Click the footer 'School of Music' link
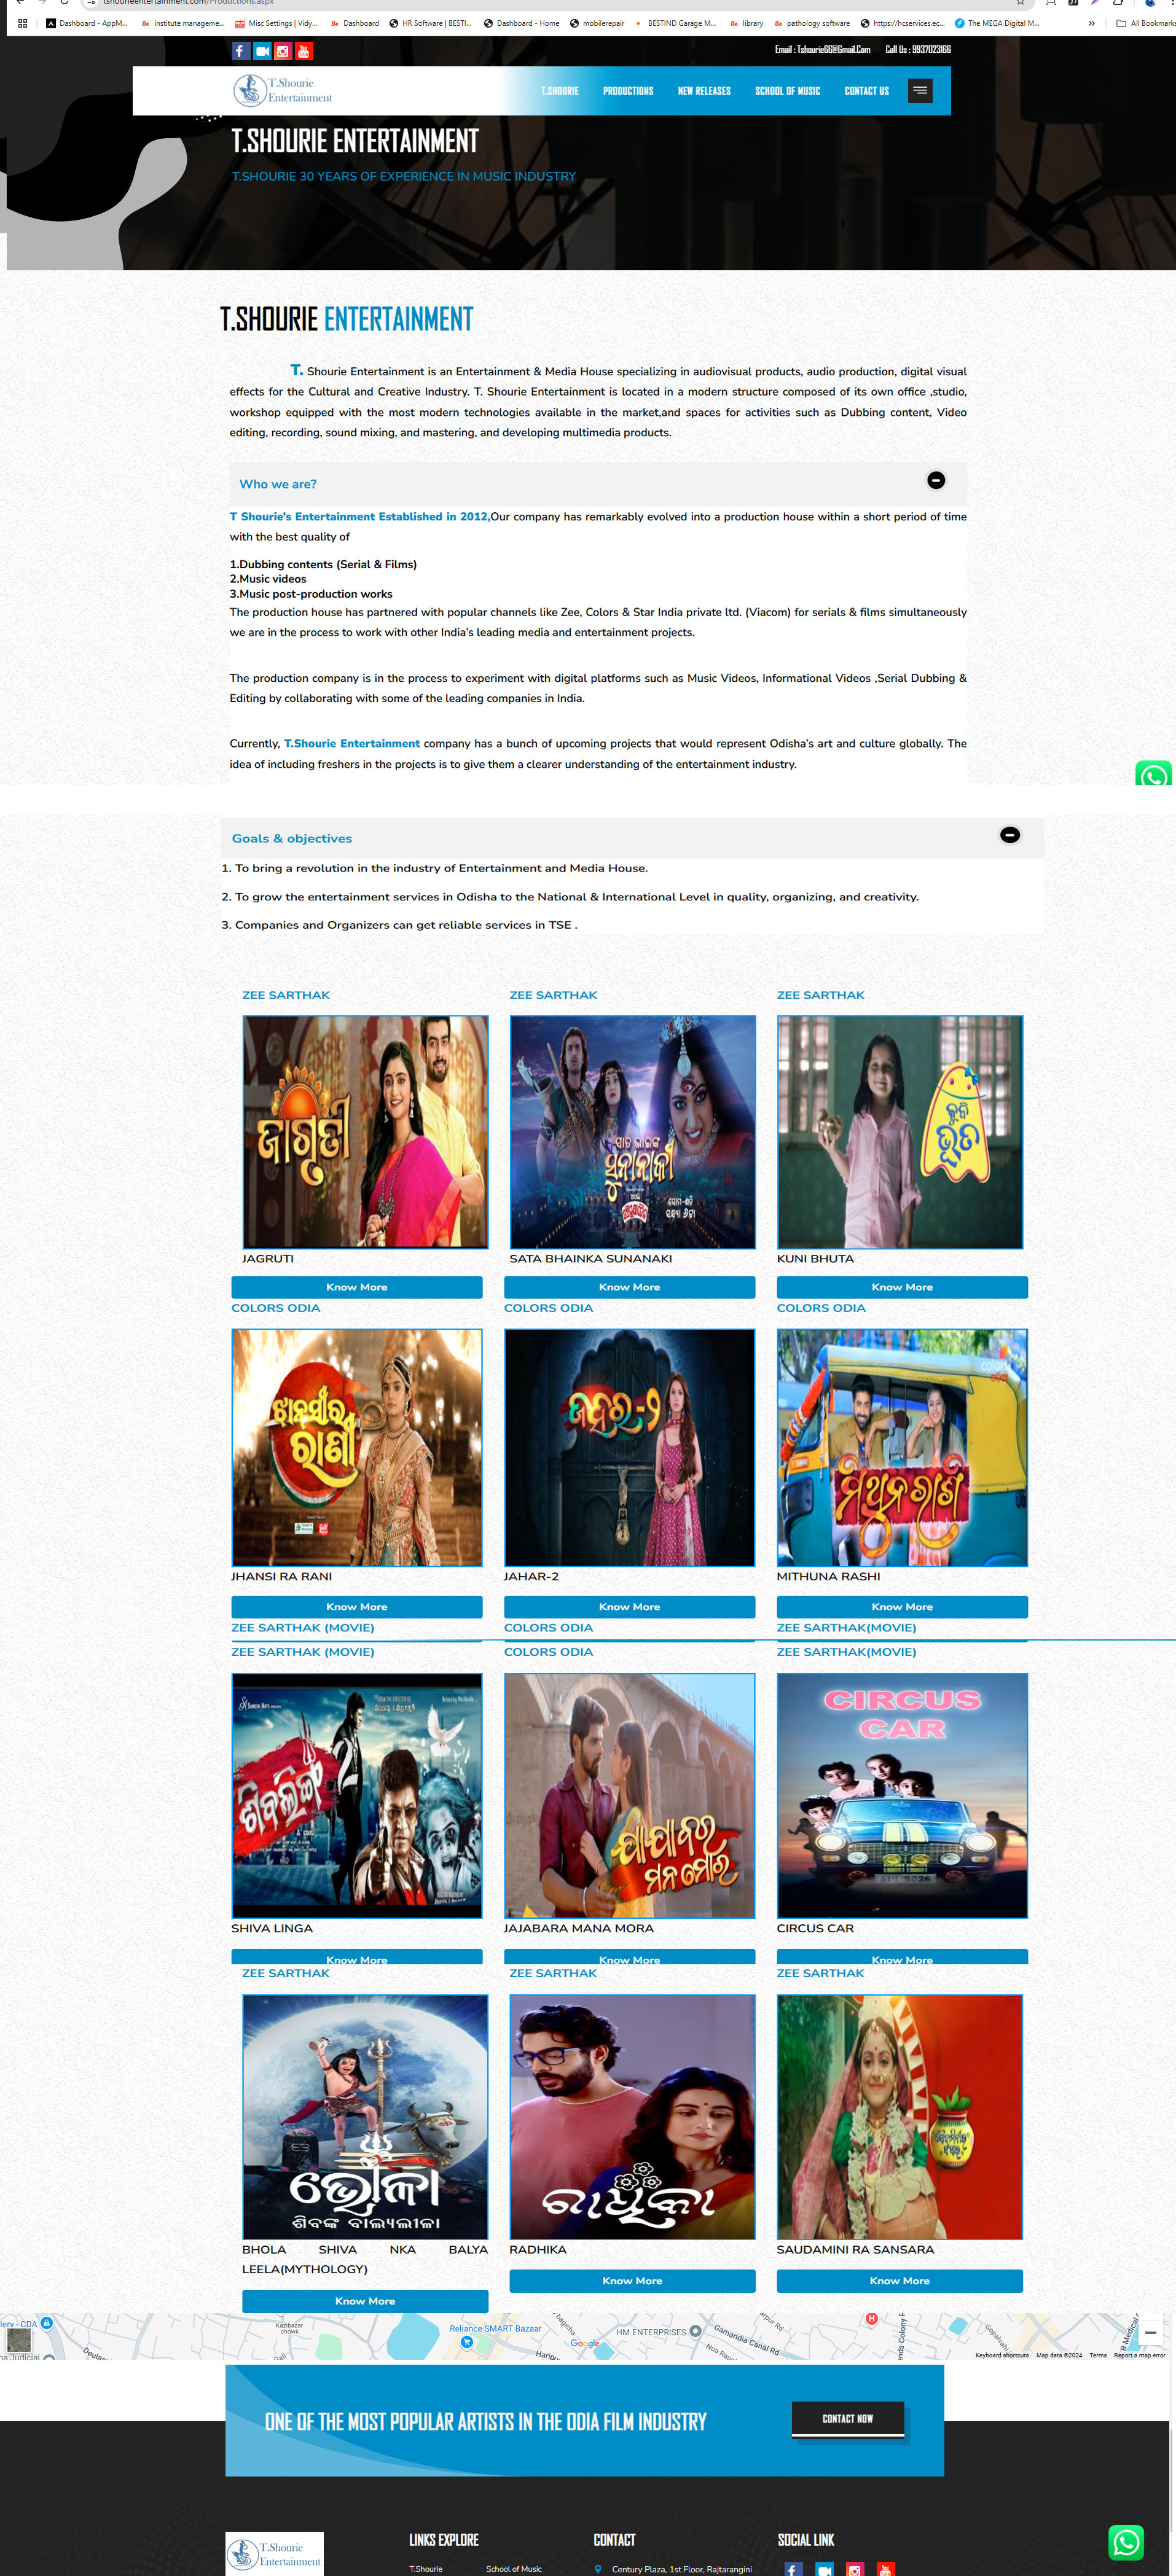 click(514, 2569)
